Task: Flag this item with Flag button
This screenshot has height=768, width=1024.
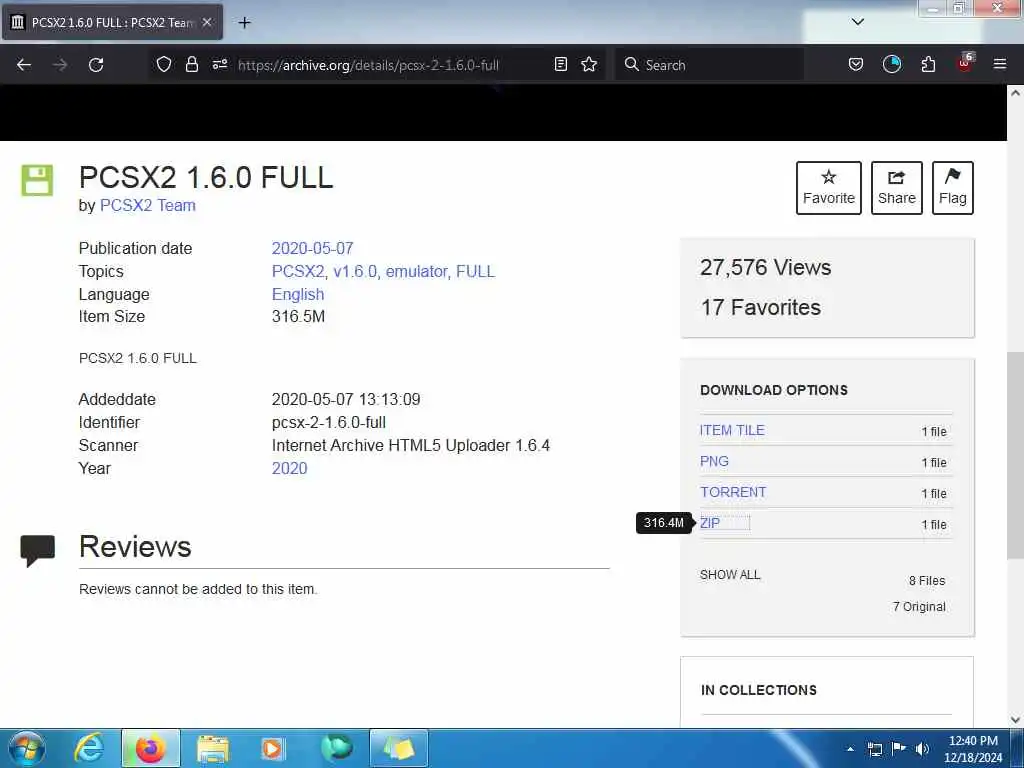Action: [952, 188]
